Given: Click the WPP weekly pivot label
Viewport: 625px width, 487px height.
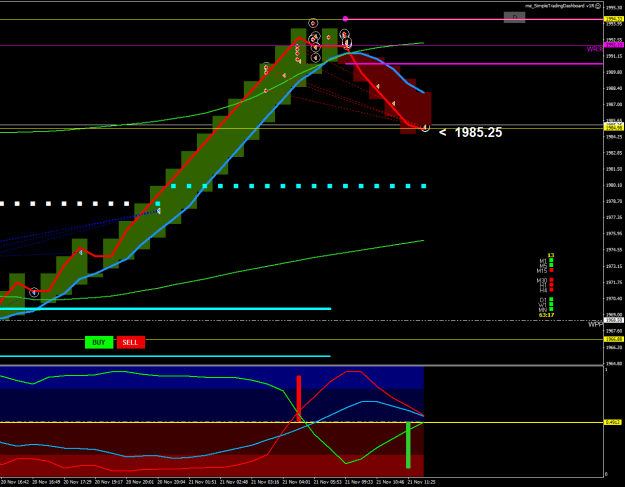Looking at the screenshot, I should (x=596, y=325).
